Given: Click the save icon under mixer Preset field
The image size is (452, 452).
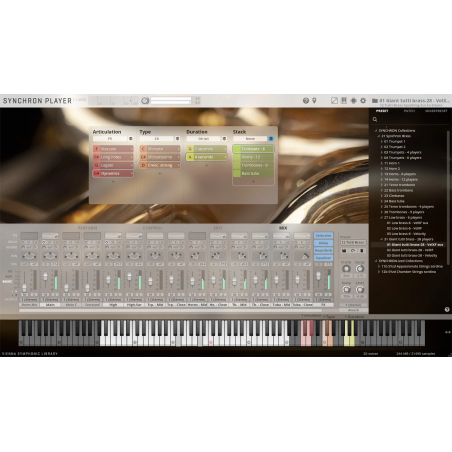Looking at the screenshot, I should [344, 250].
